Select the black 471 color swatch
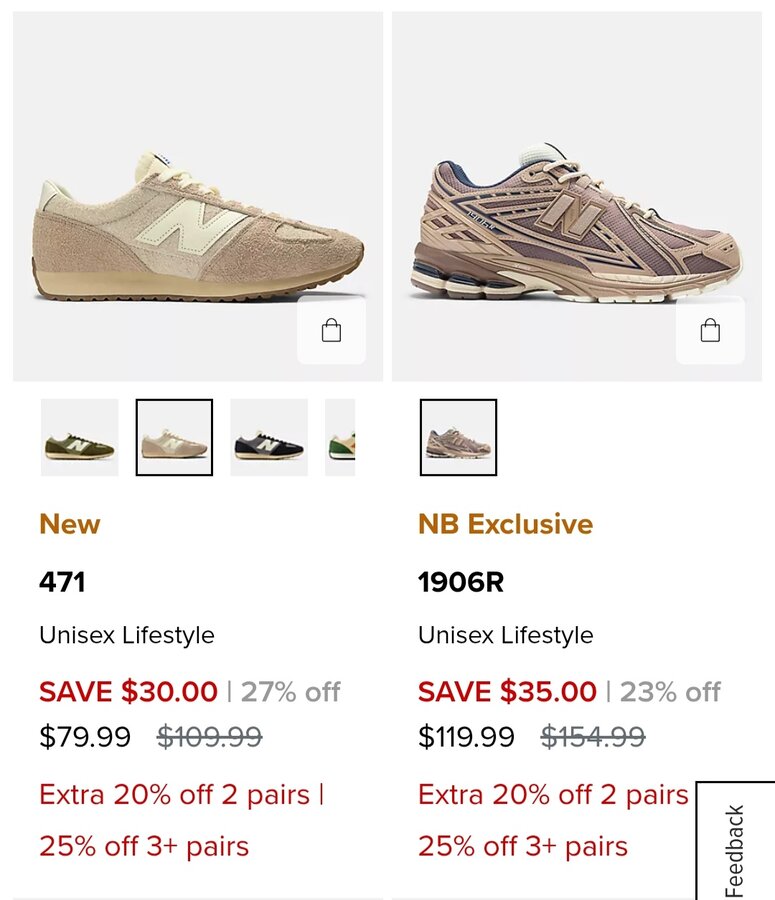 point(269,438)
